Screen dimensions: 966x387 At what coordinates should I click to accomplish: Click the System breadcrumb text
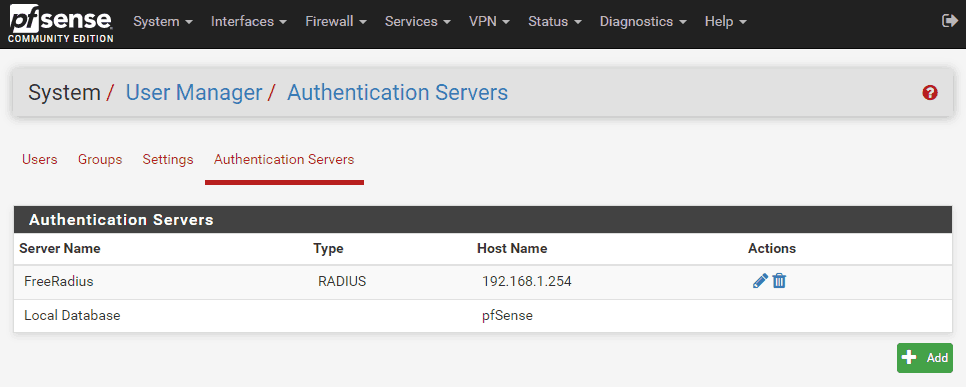64,92
